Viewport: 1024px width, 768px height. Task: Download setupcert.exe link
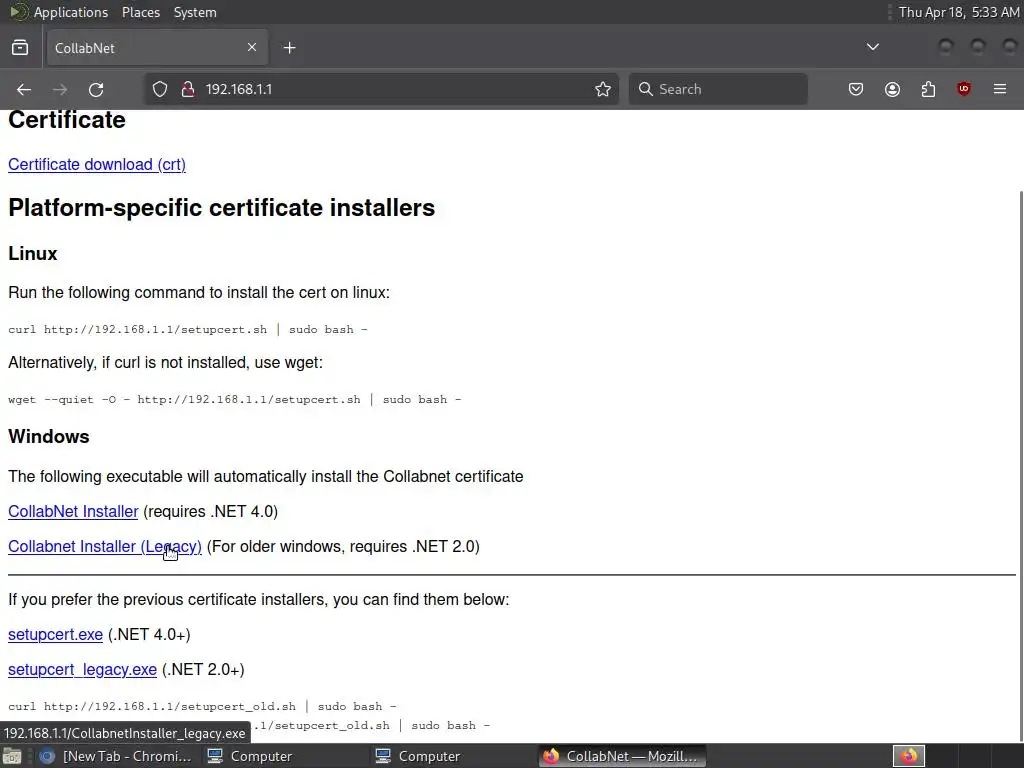[56, 635]
